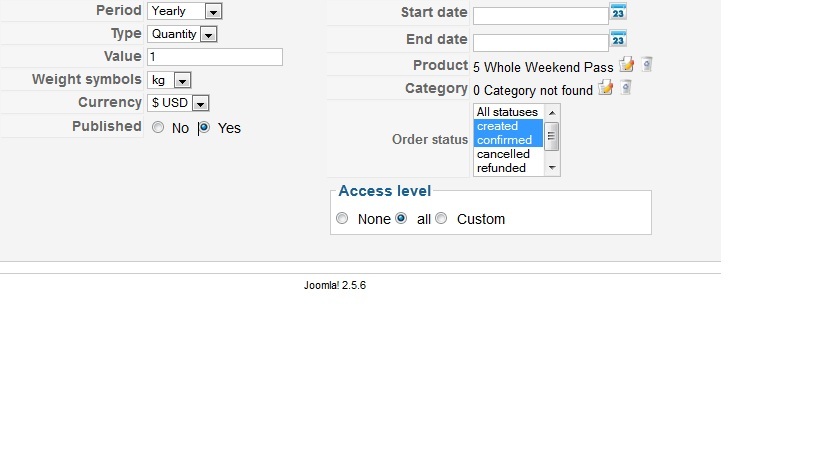The width and height of the screenshot is (819, 460).
Task: Open the End date calendar picker icon
Action: (618, 39)
